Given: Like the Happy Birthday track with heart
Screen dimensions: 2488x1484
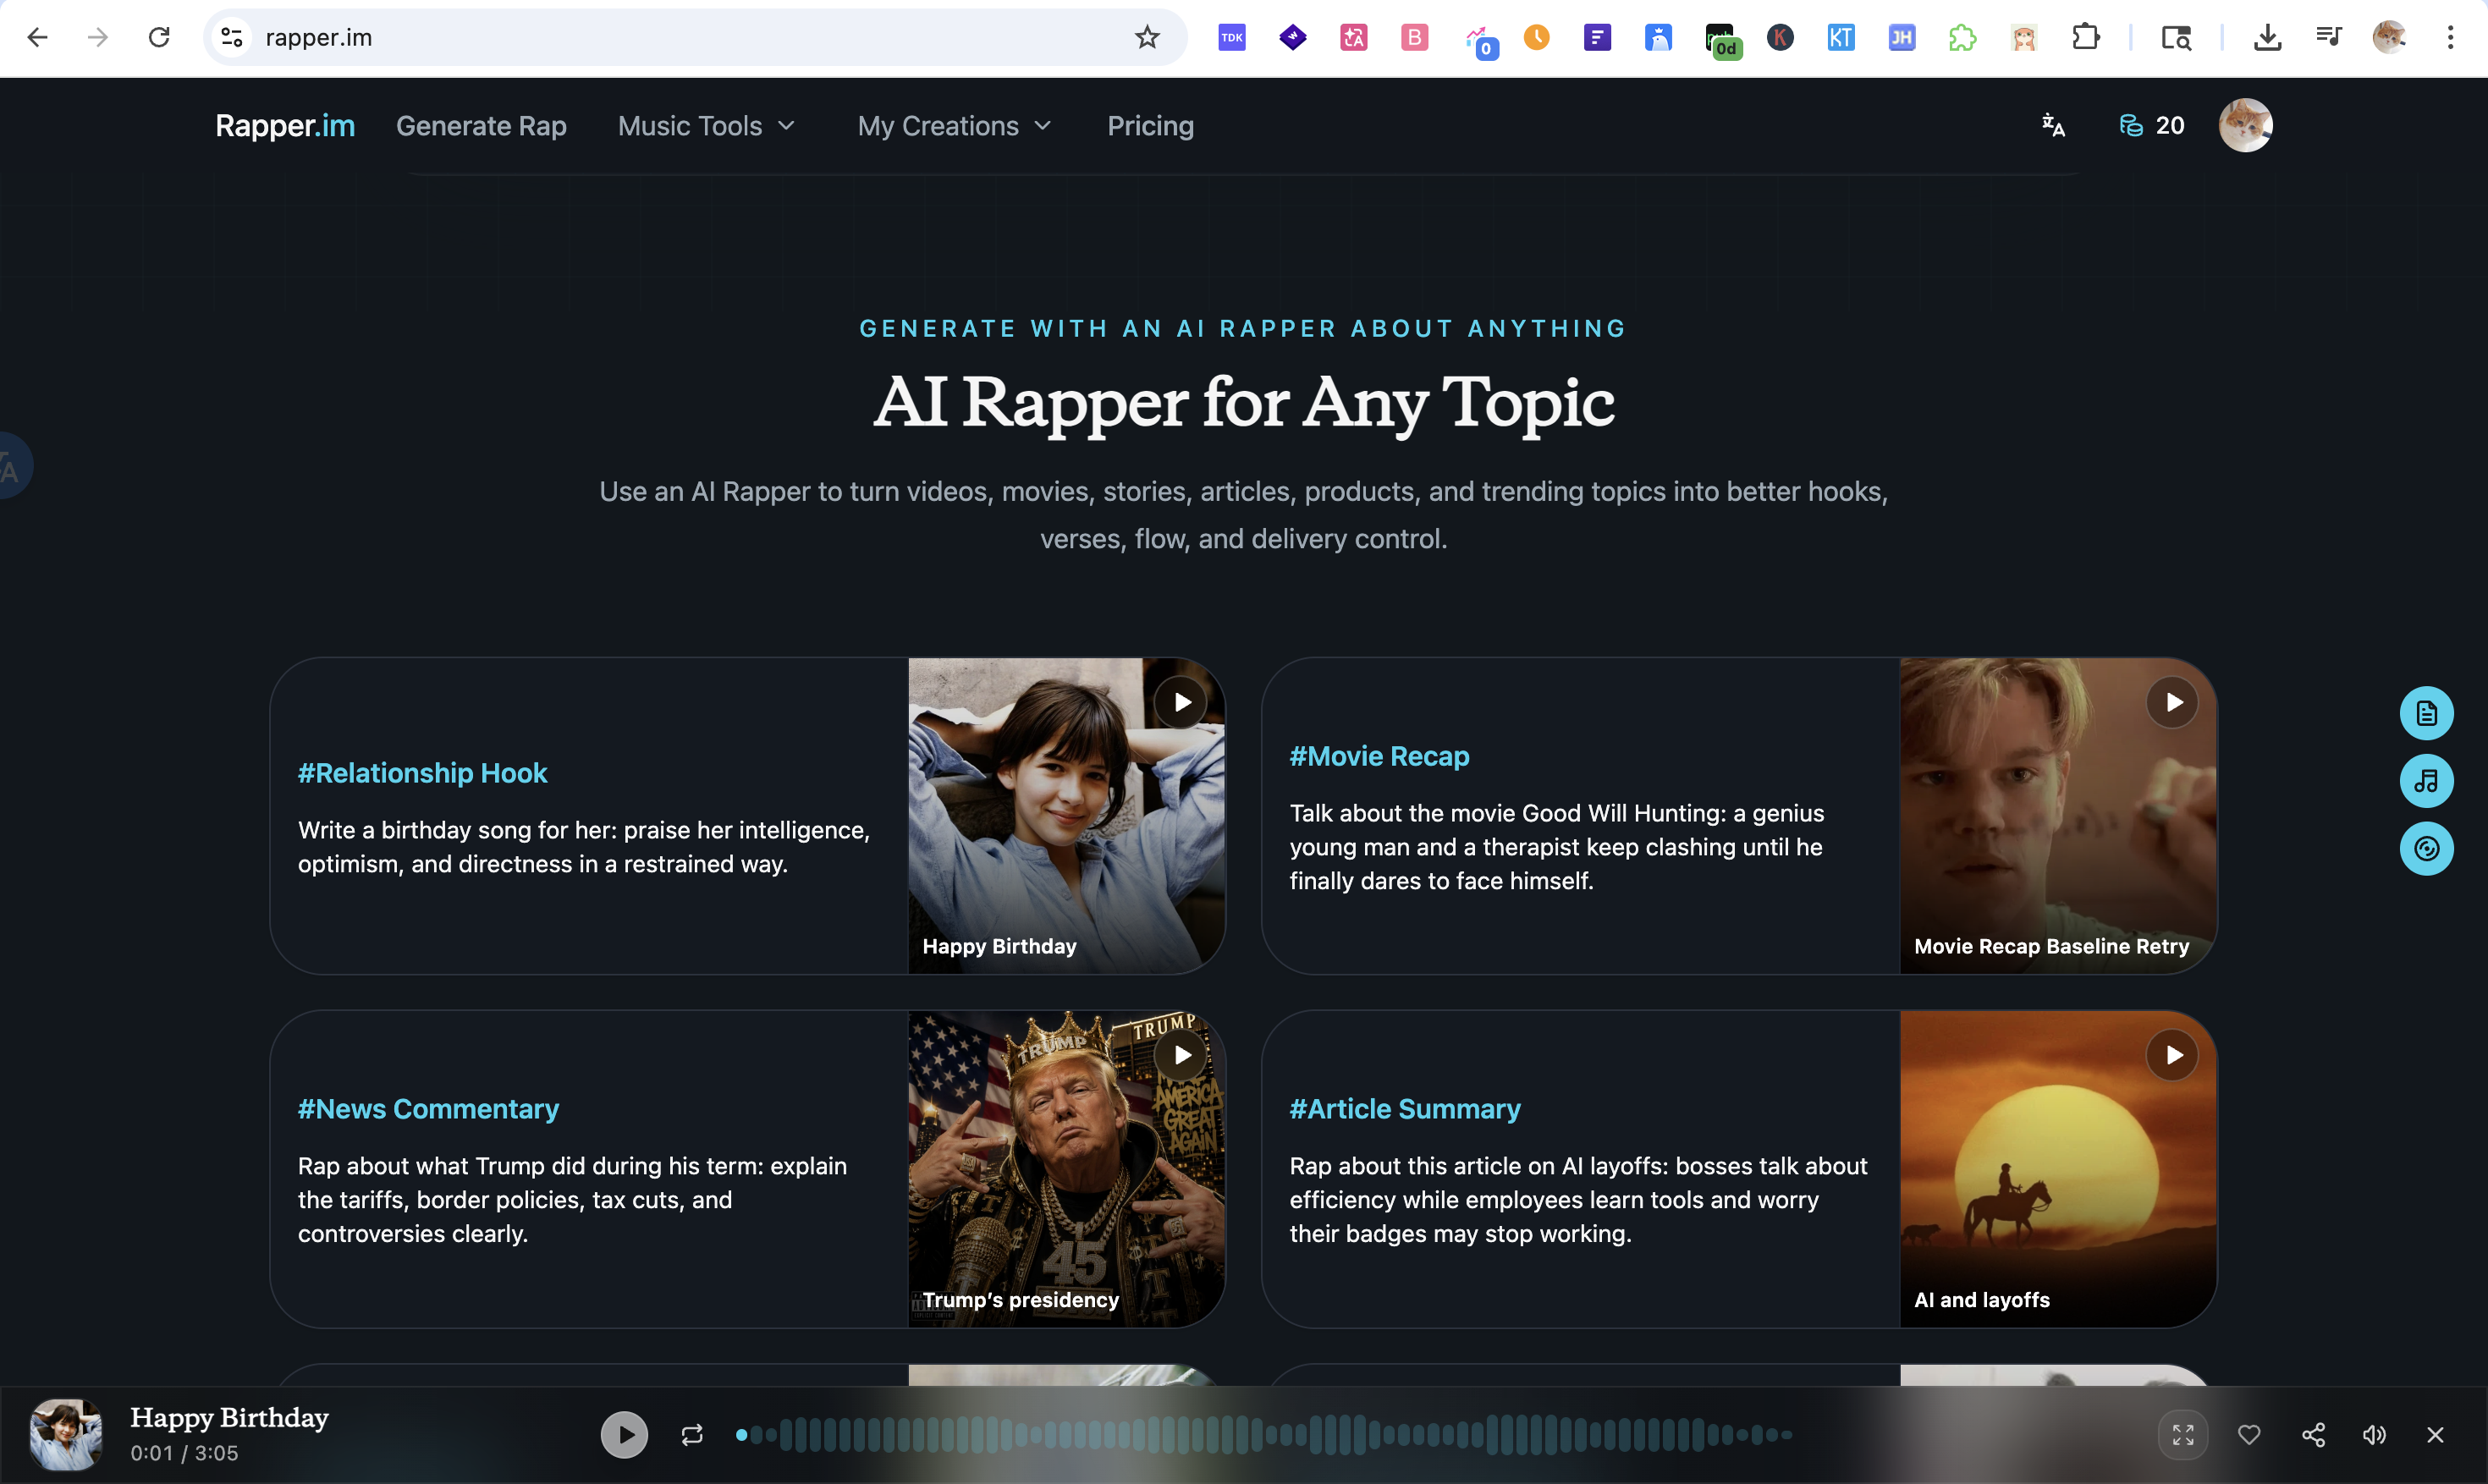Looking at the screenshot, I should pyautogui.click(x=2249, y=1435).
